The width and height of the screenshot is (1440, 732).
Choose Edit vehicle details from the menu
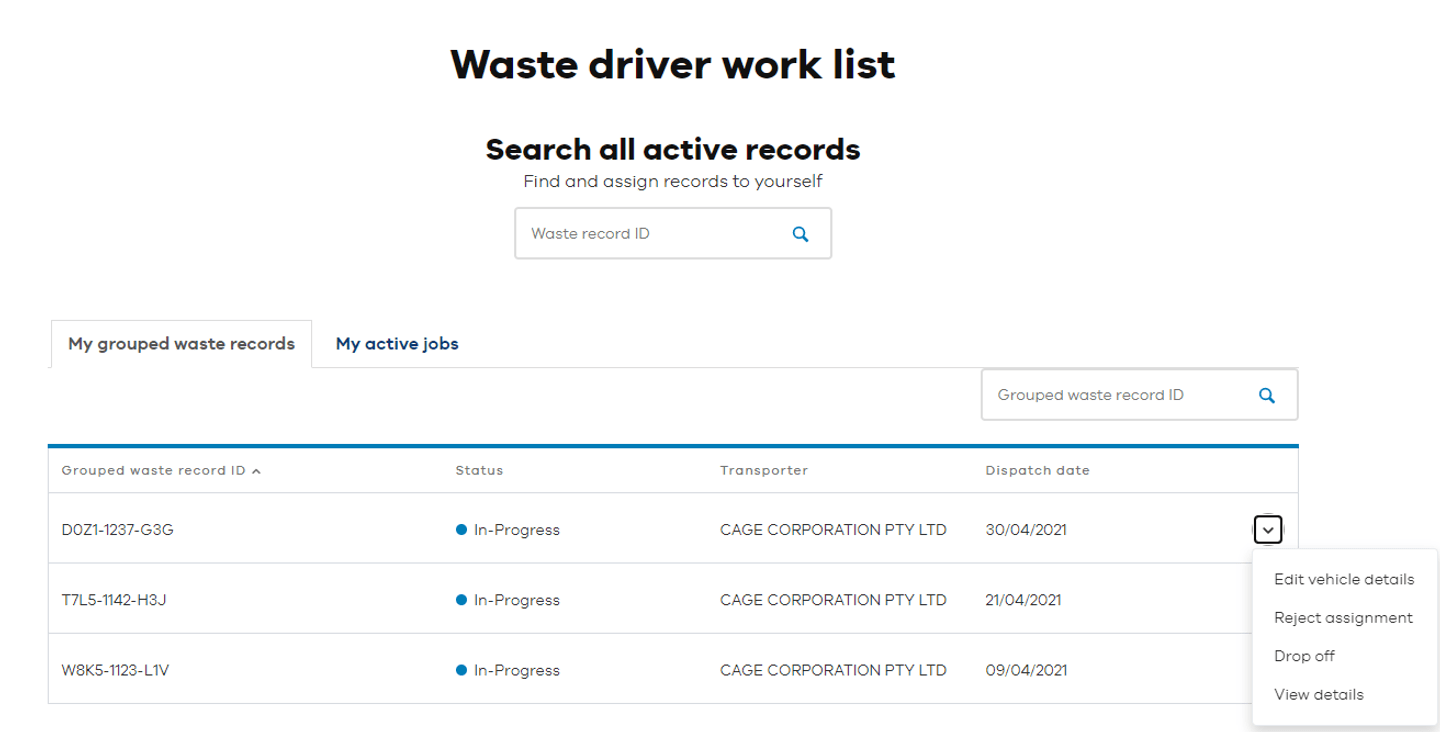[1344, 579]
